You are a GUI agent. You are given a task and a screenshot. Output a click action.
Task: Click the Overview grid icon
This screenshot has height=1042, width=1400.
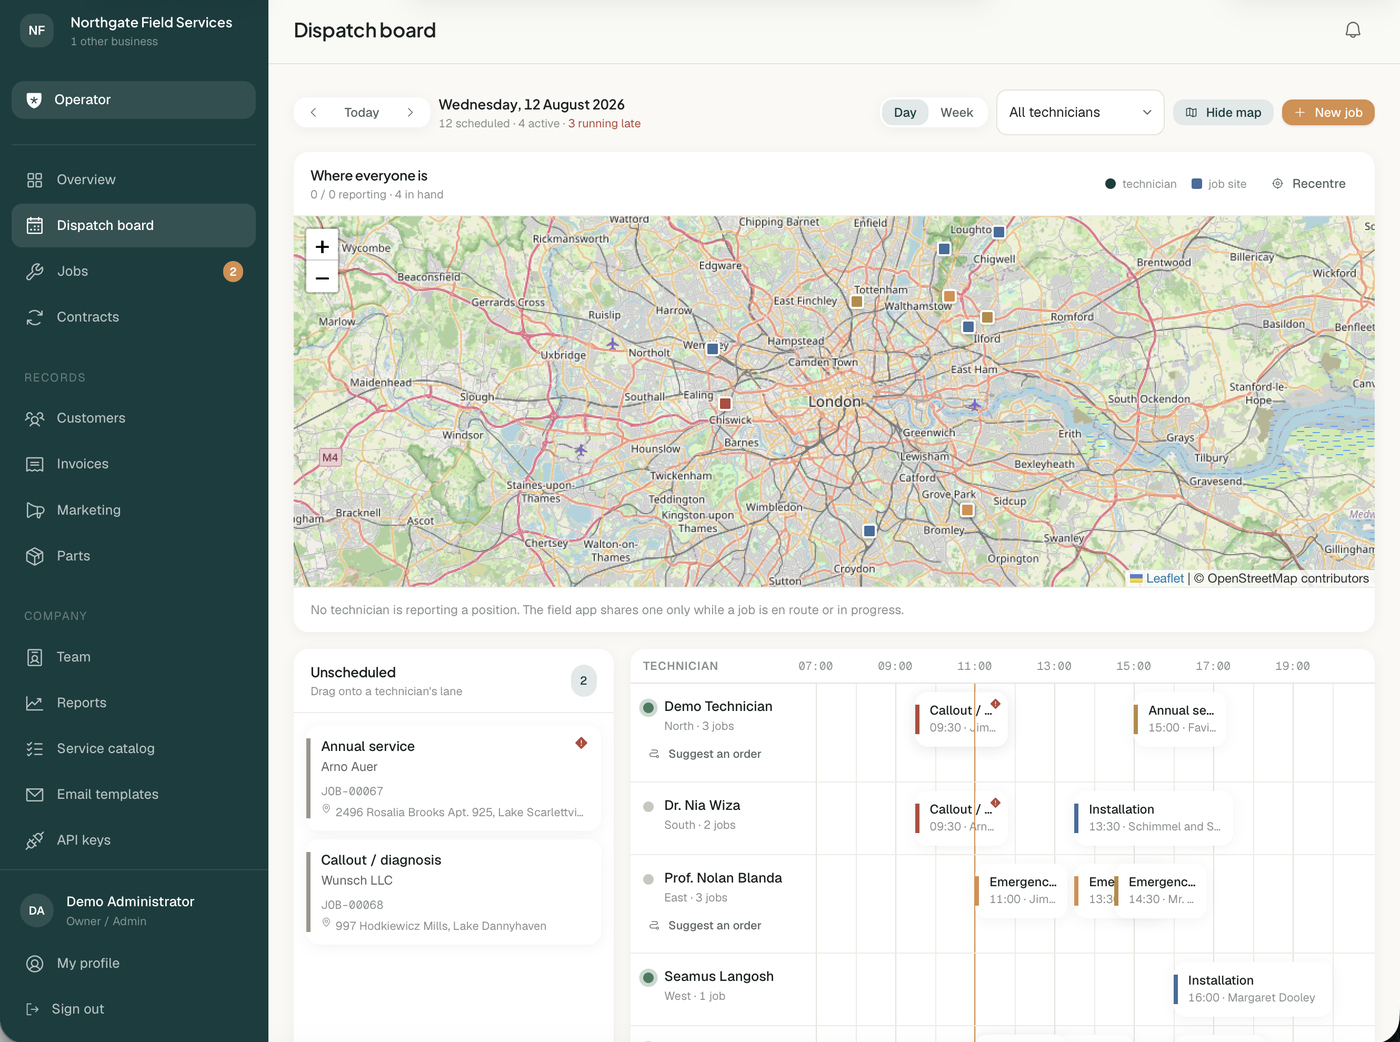click(x=35, y=180)
